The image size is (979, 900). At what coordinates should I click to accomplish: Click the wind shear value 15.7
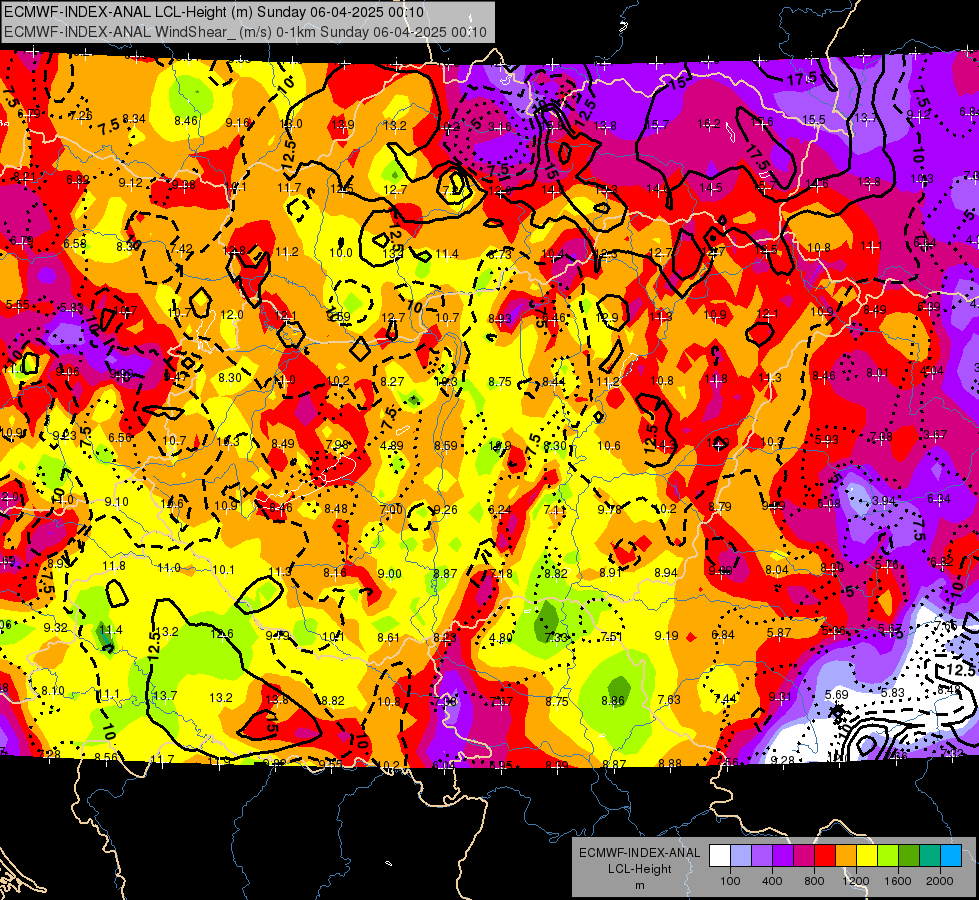657,126
